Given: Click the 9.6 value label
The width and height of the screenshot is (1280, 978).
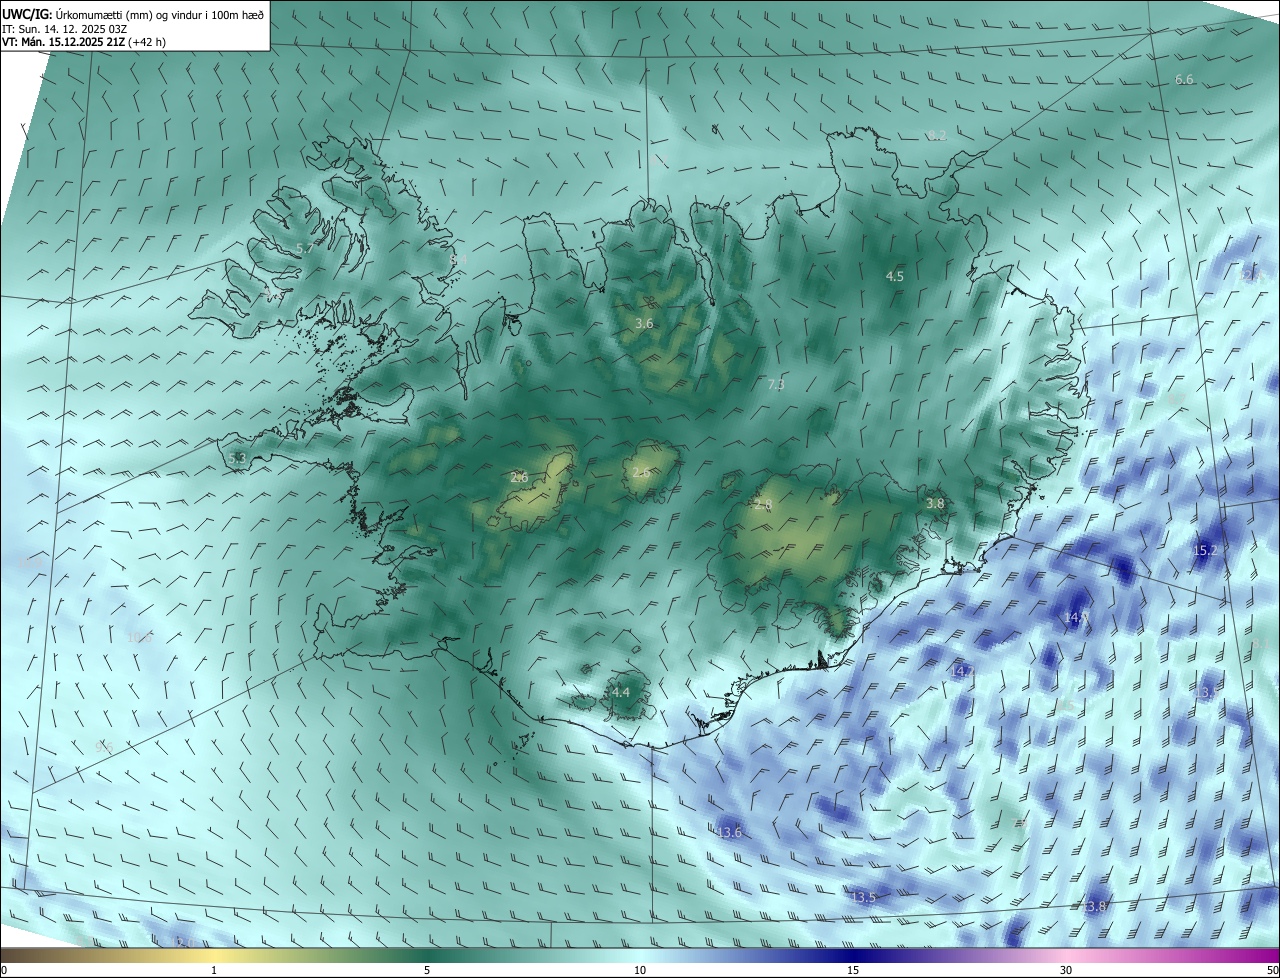Looking at the screenshot, I should coord(103,747).
